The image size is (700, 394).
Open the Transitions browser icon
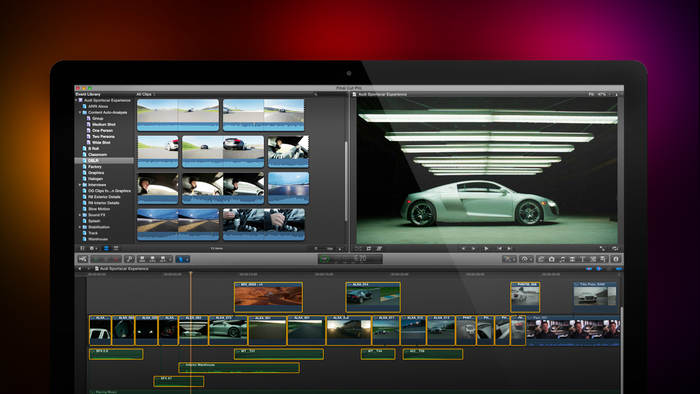(572, 259)
